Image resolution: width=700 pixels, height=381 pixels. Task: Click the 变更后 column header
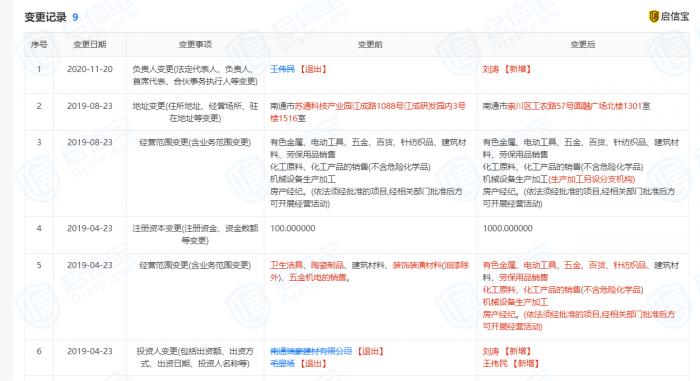[x=583, y=44]
